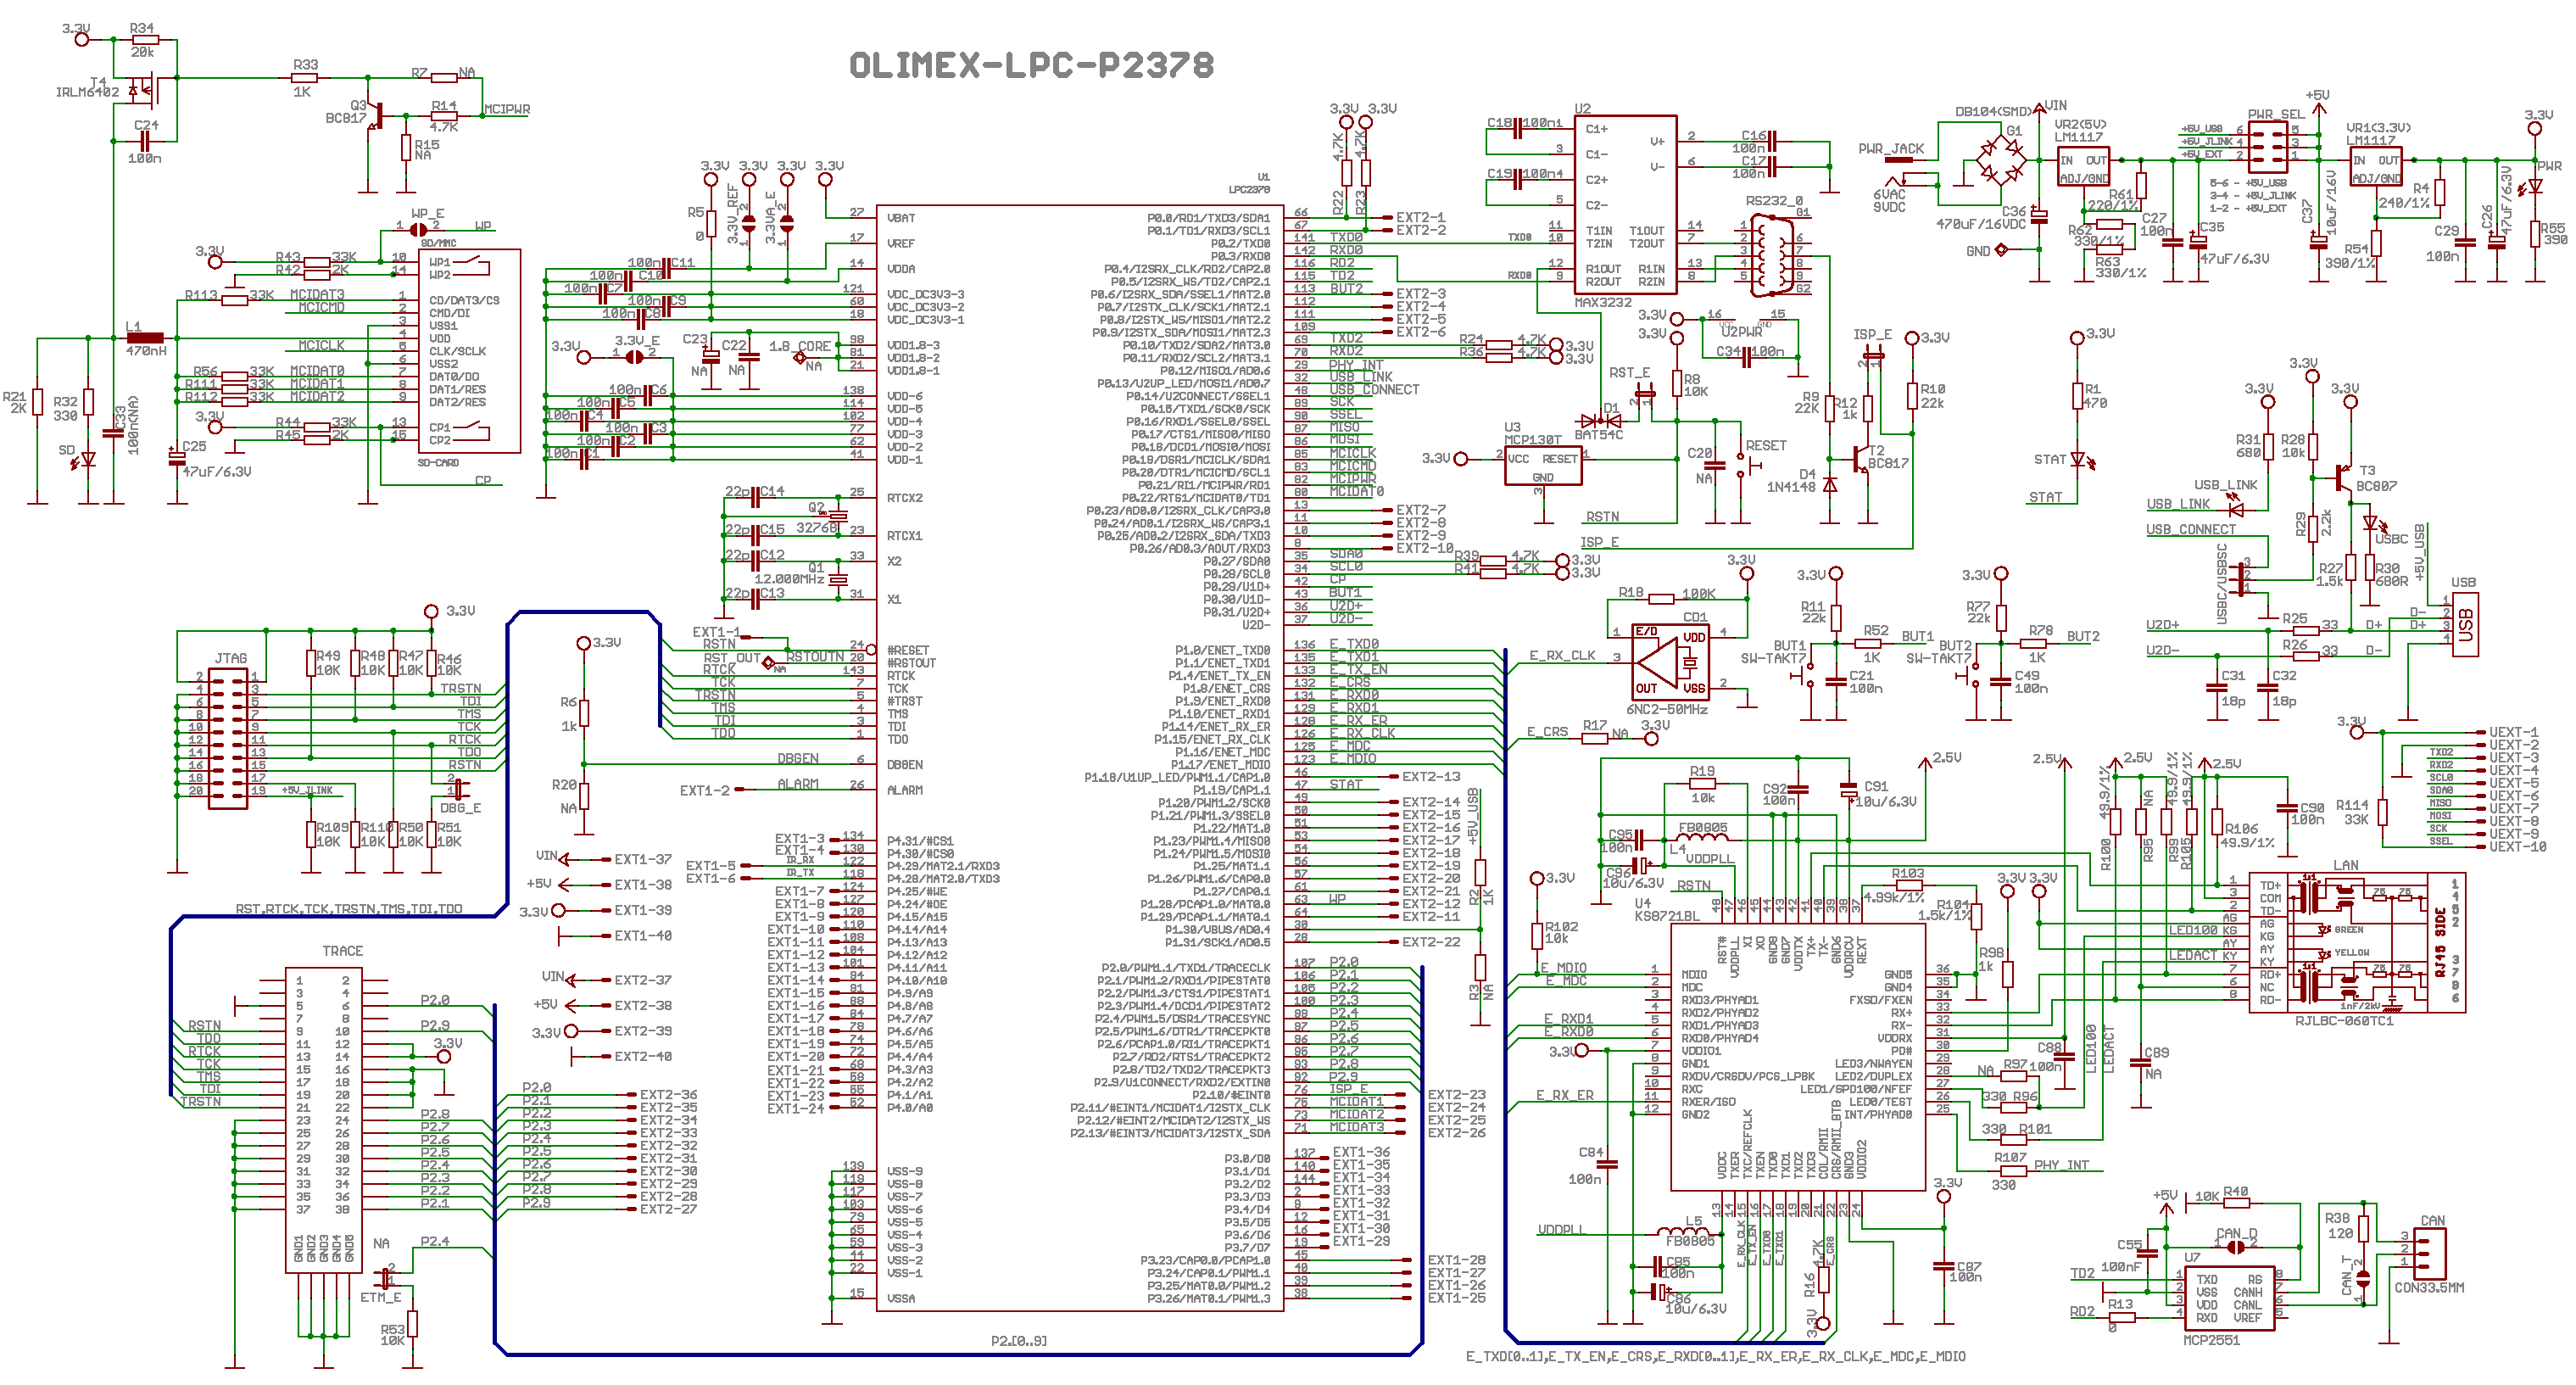Click the LEDACT KY label
This screenshot has width=2576, height=1385.
2203,956
